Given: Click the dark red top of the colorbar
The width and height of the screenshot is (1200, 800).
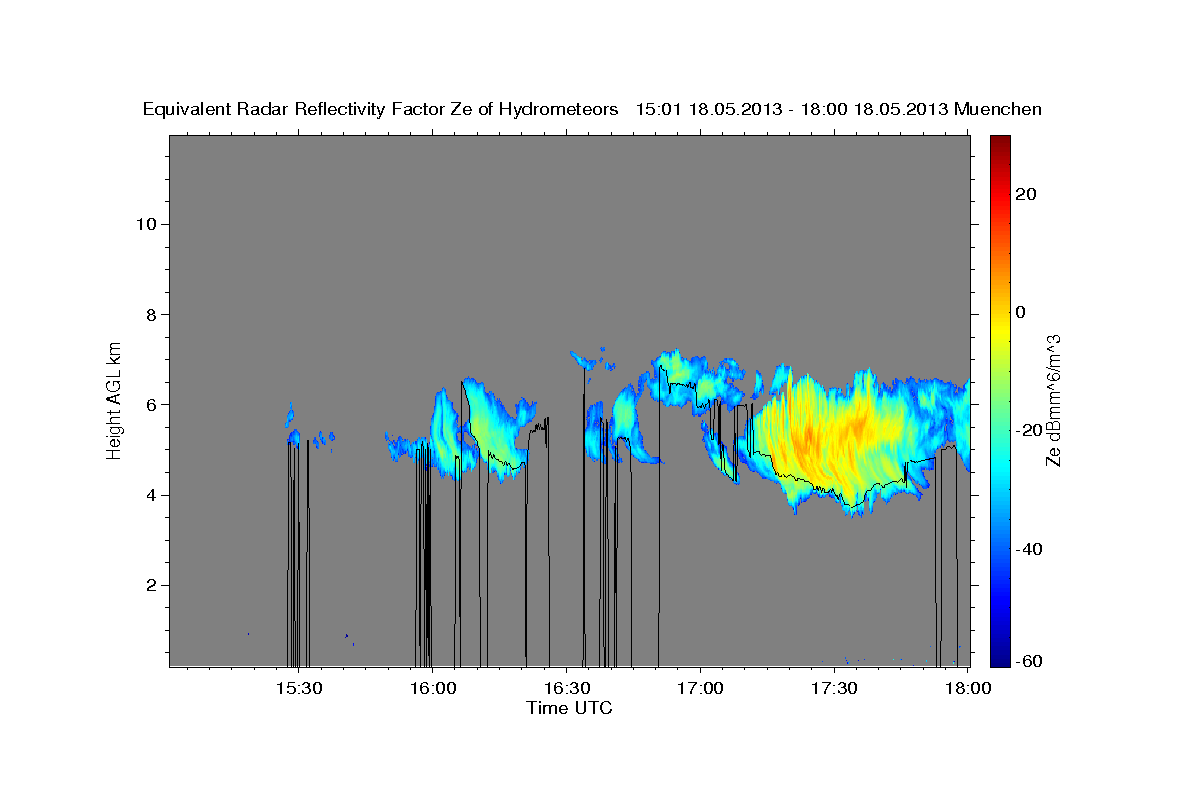Looking at the screenshot, I should point(1000,143).
